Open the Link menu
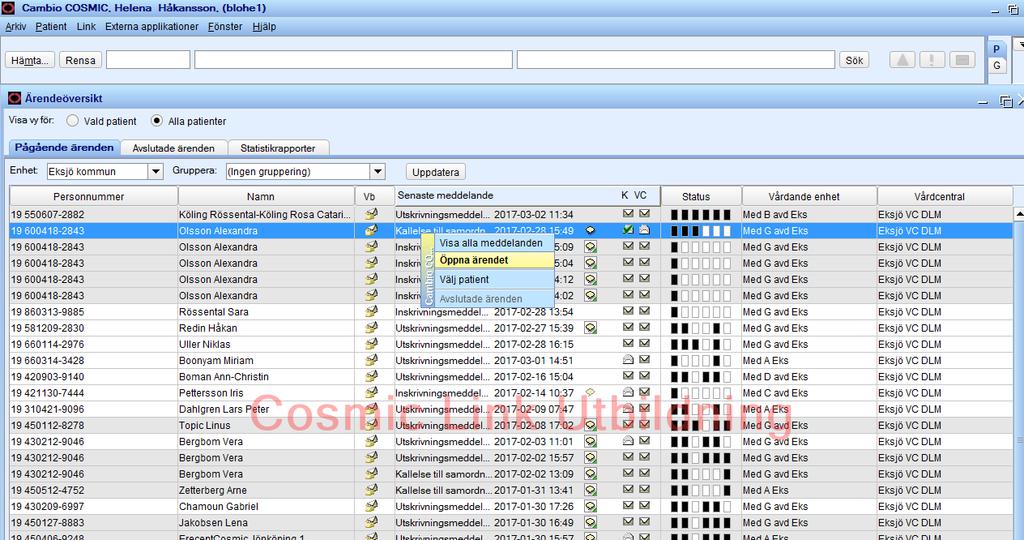Screen dimensions: 1024x540 coord(86,27)
